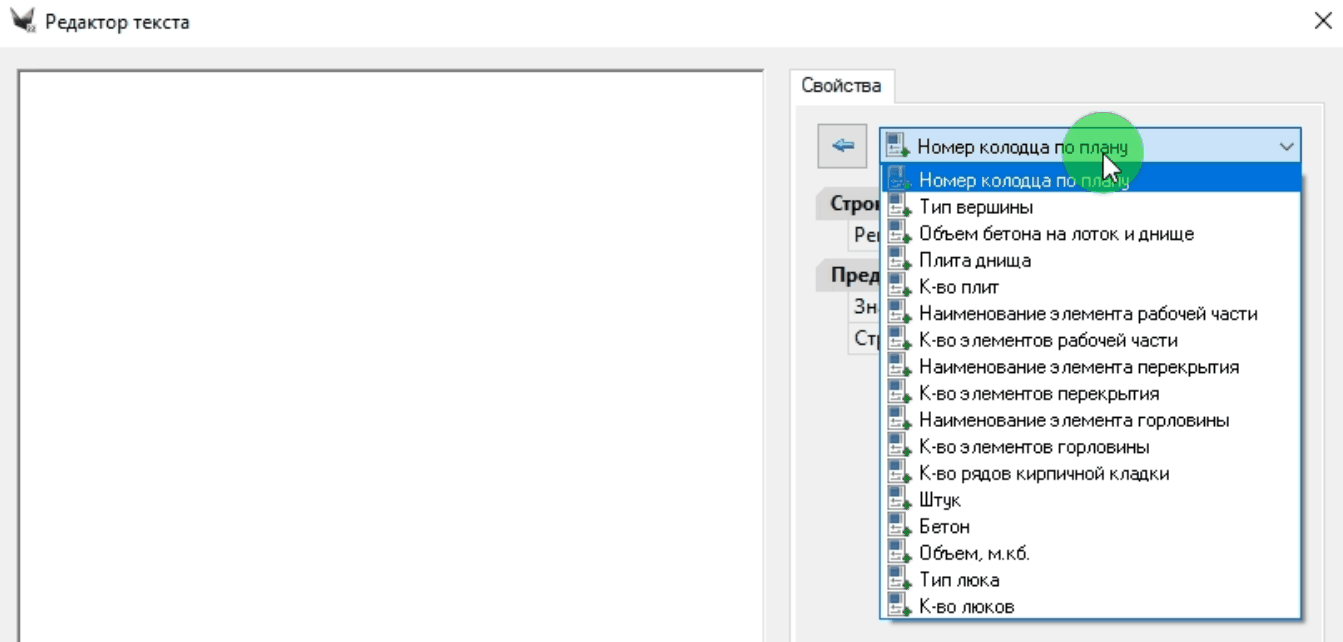Choose 'Объем бетона на лоток и днище'
The height and width of the screenshot is (642, 1343).
pos(1055,234)
